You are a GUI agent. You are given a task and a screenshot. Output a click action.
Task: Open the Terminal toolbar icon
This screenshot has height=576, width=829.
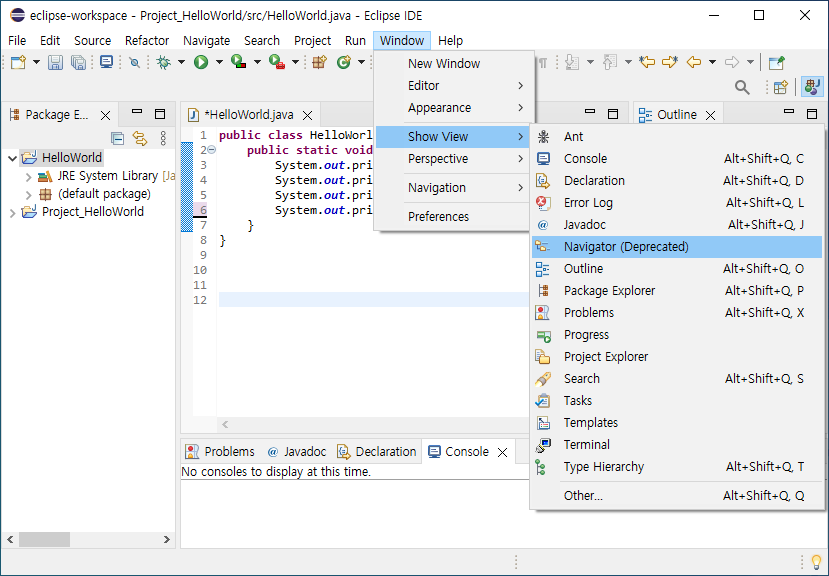[x=106, y=62]
